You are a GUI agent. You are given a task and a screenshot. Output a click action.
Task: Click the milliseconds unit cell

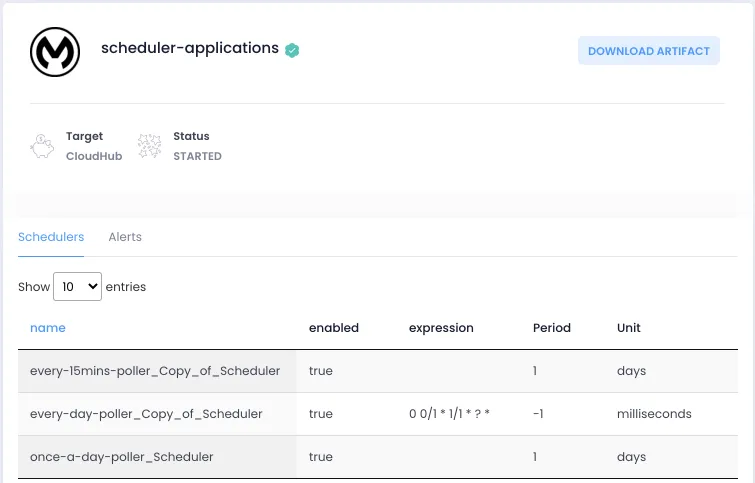[x=654, y=414]
